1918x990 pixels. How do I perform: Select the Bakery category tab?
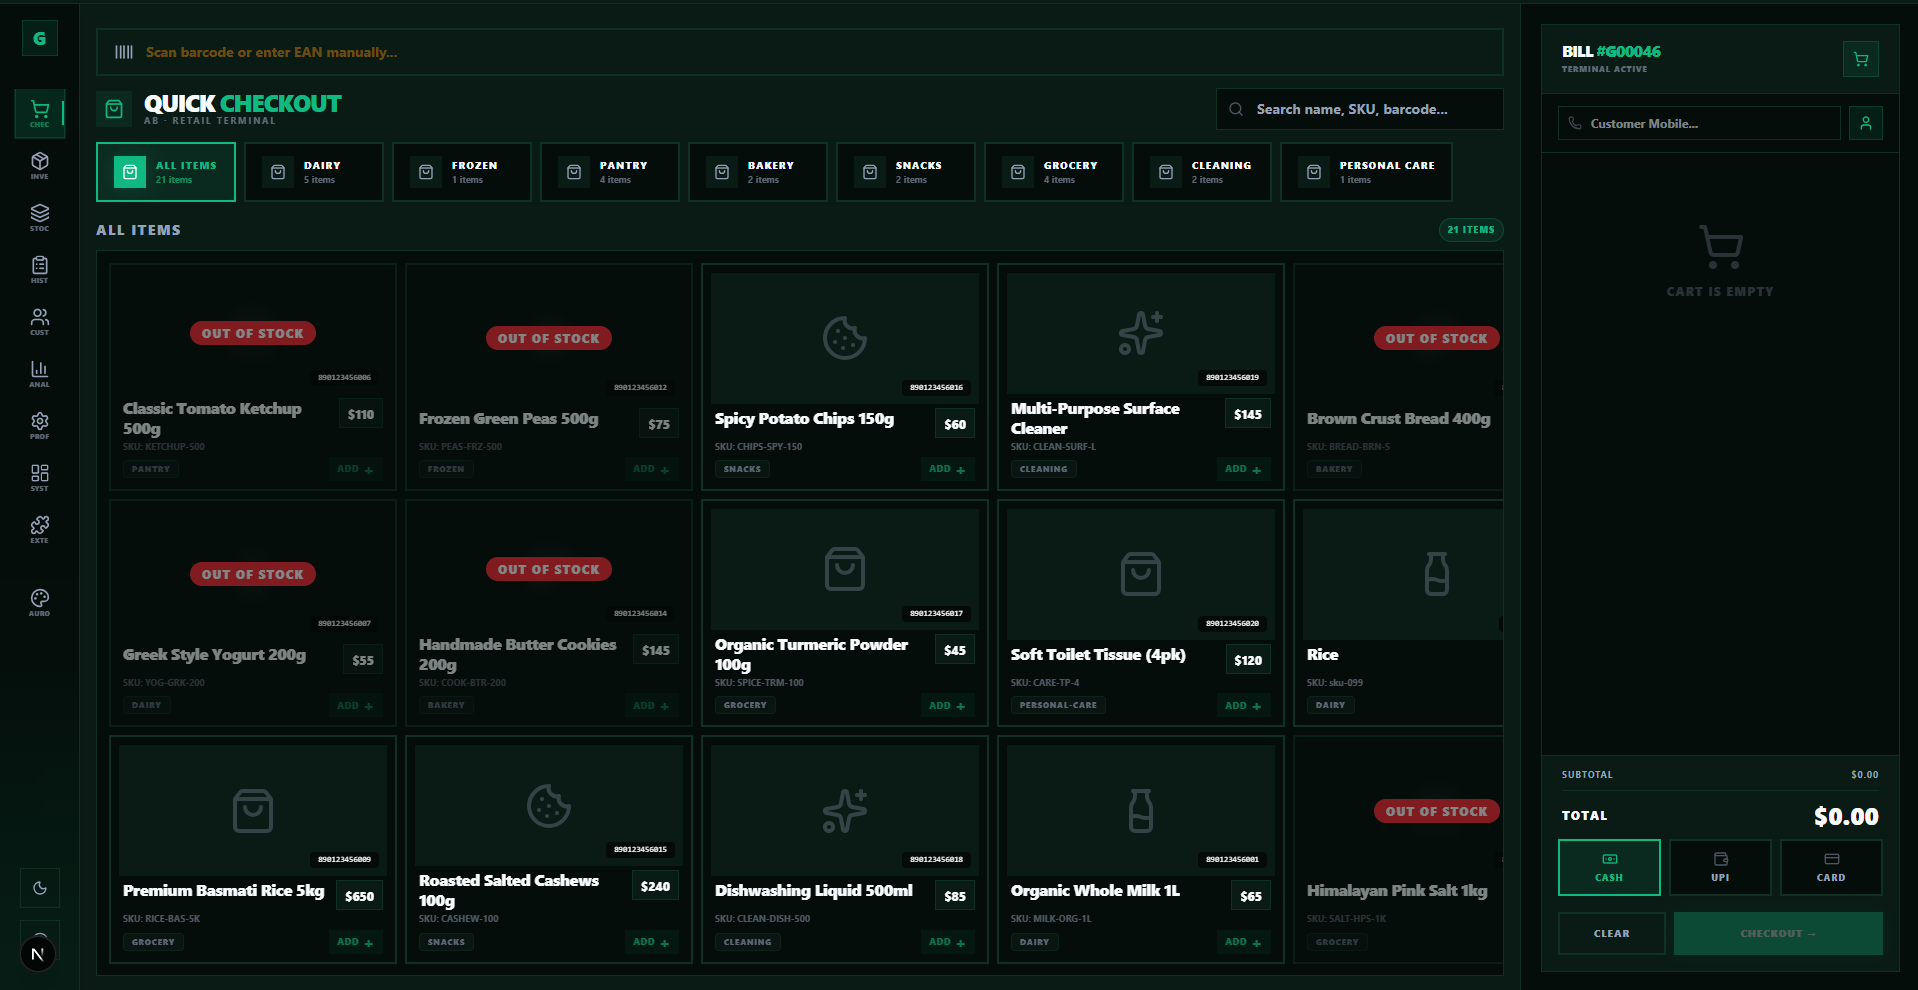758,172
